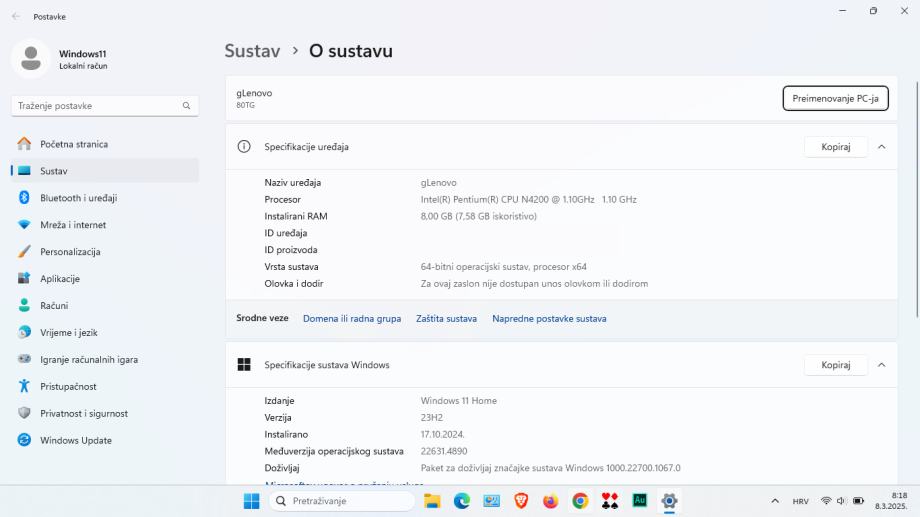920x517 pixels.
Task: Click the back arrow next to Postavke
Action: pos(16,16)
